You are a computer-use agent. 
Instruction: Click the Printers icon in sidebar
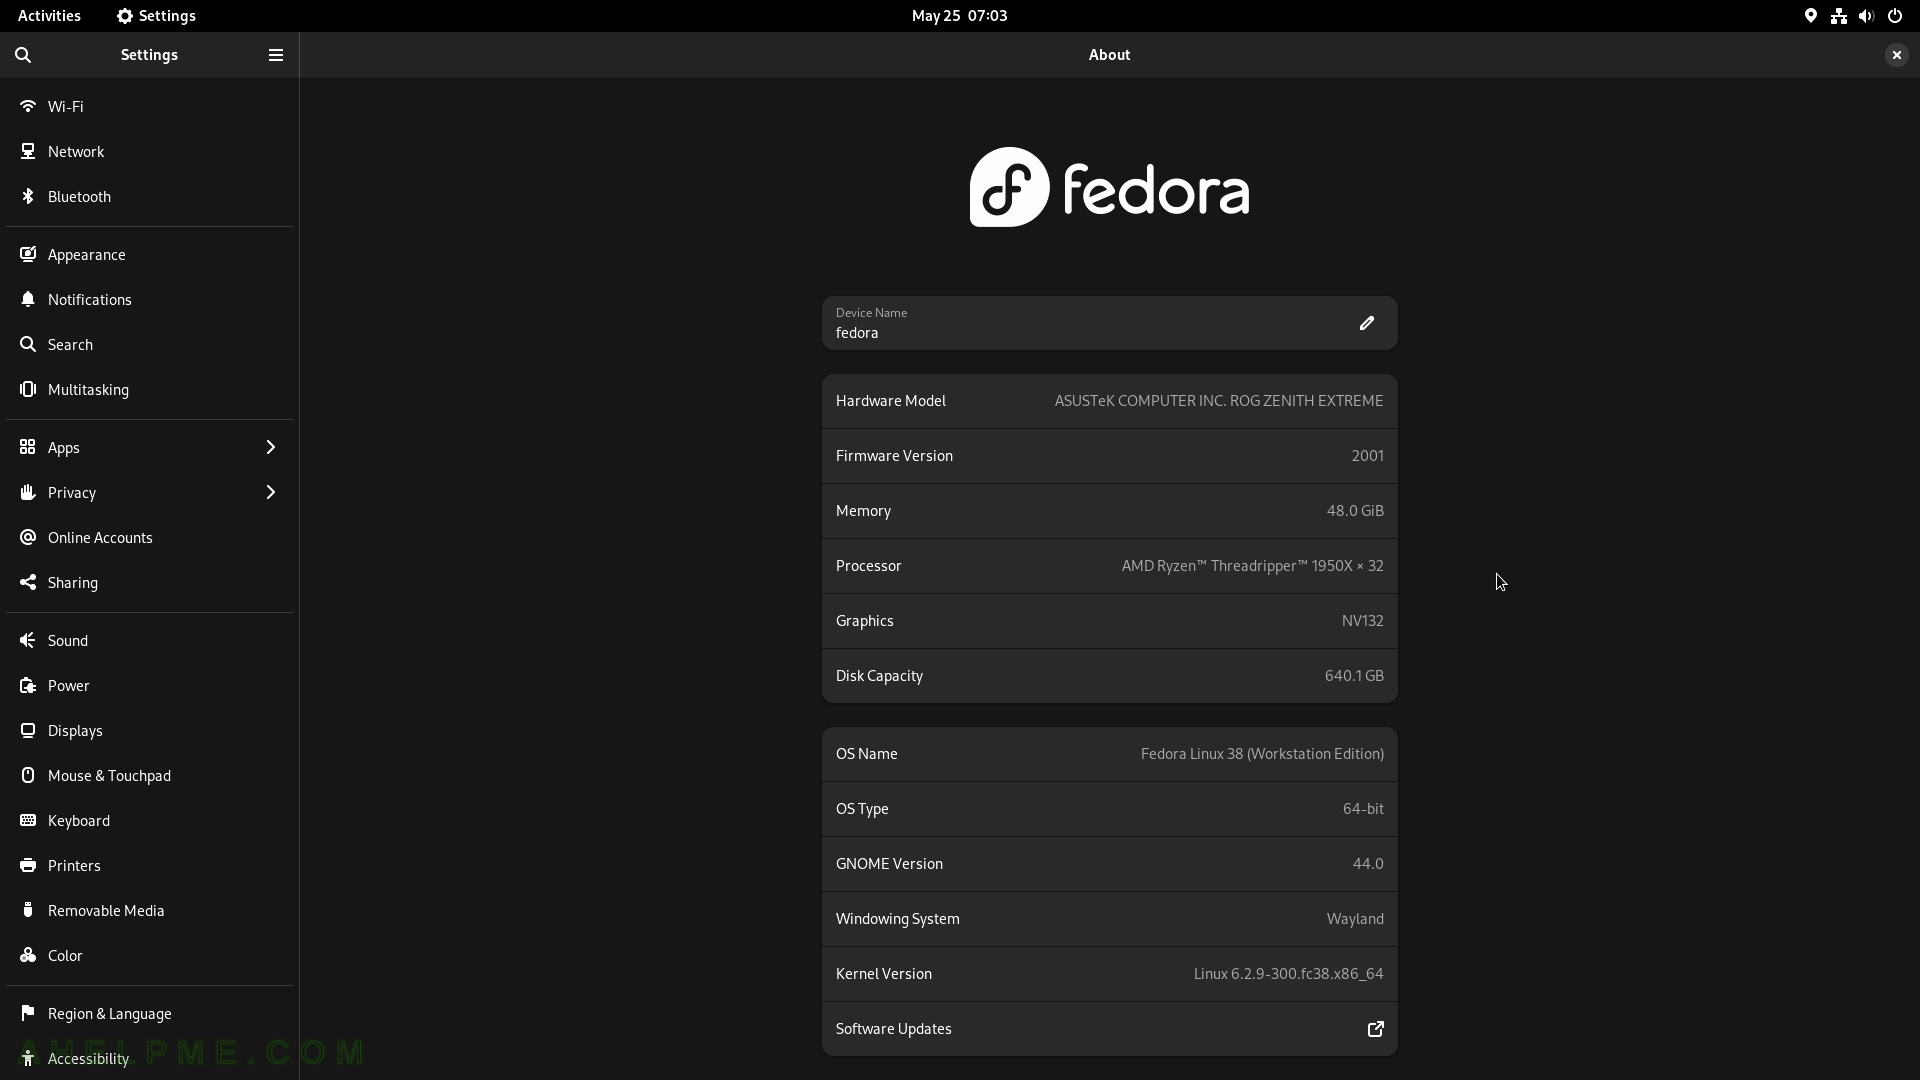pyautogui.click(x=28, y=865)
